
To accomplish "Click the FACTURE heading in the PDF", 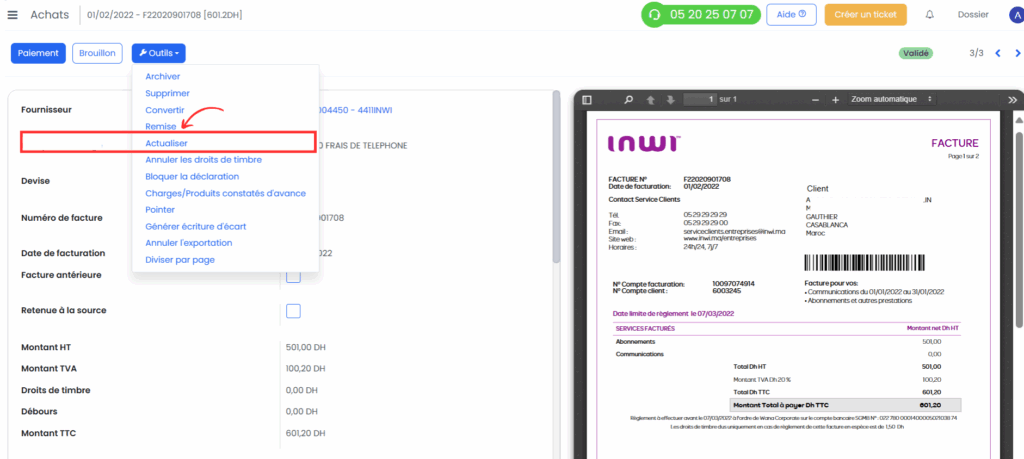I will (x=955, y=143).
